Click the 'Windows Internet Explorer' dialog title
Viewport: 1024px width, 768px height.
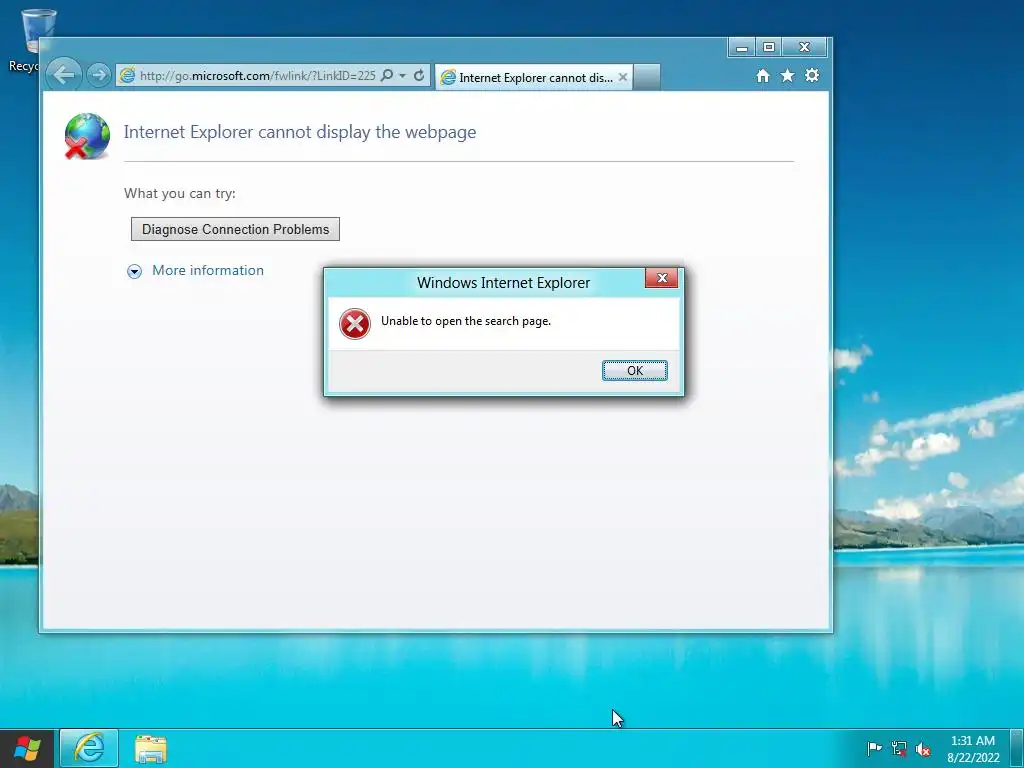click(504, 283)
